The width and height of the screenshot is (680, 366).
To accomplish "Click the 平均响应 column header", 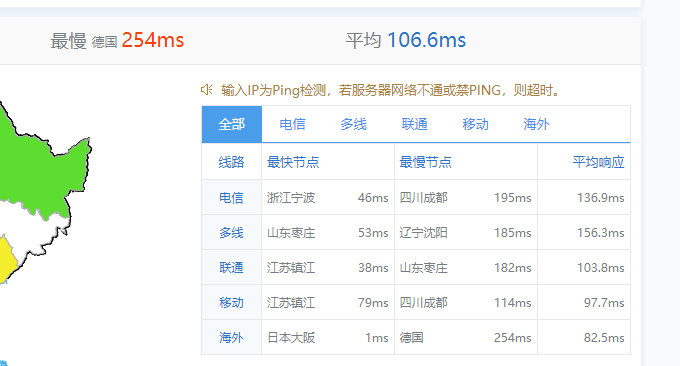I will pyautogui.click(x=598, y=162).
